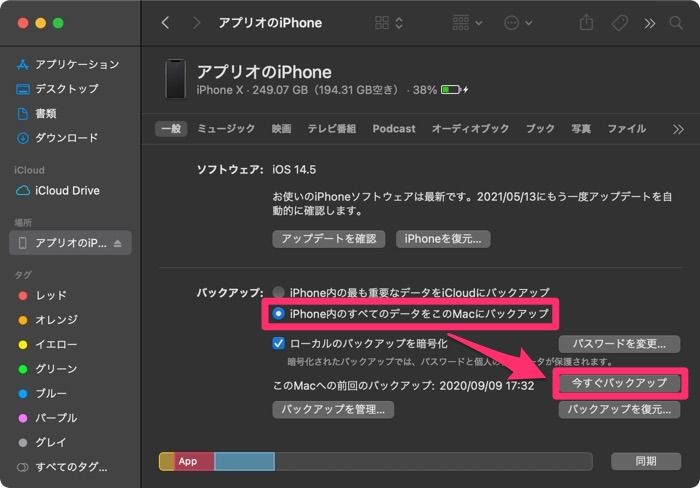Click Restore Backup (バックアップを復元...)
Viewport: 700px width, 488px height.
tap(619, 409)
